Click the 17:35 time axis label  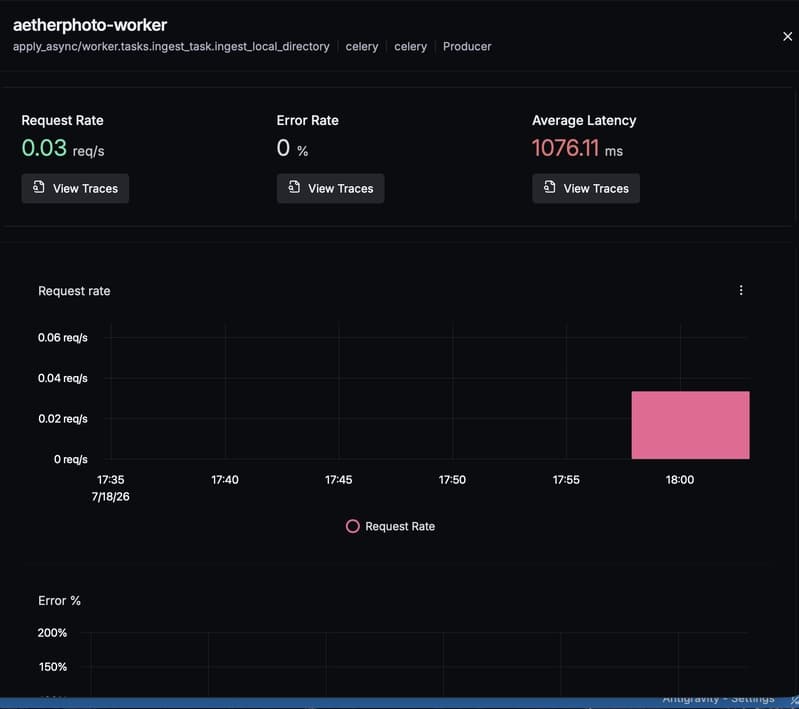tap(111, 480)
